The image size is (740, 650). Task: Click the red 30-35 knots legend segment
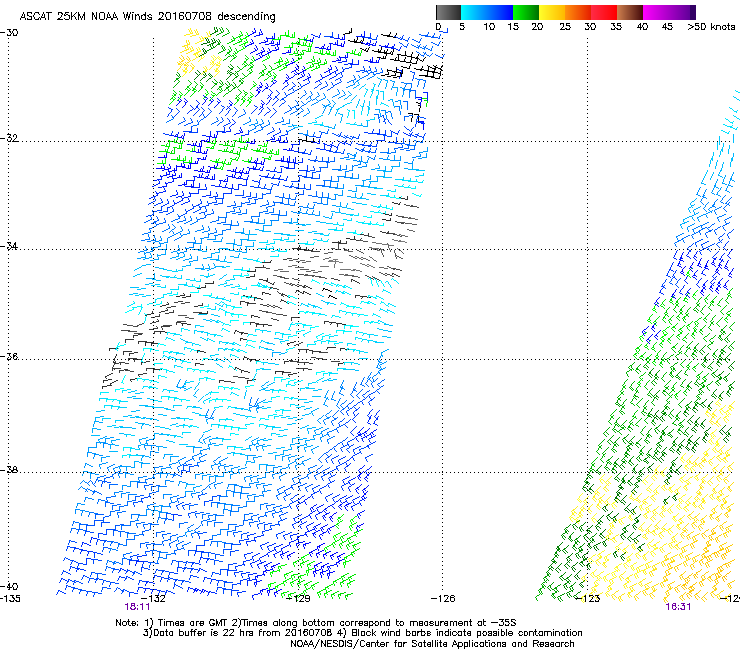tap(604, 12)
